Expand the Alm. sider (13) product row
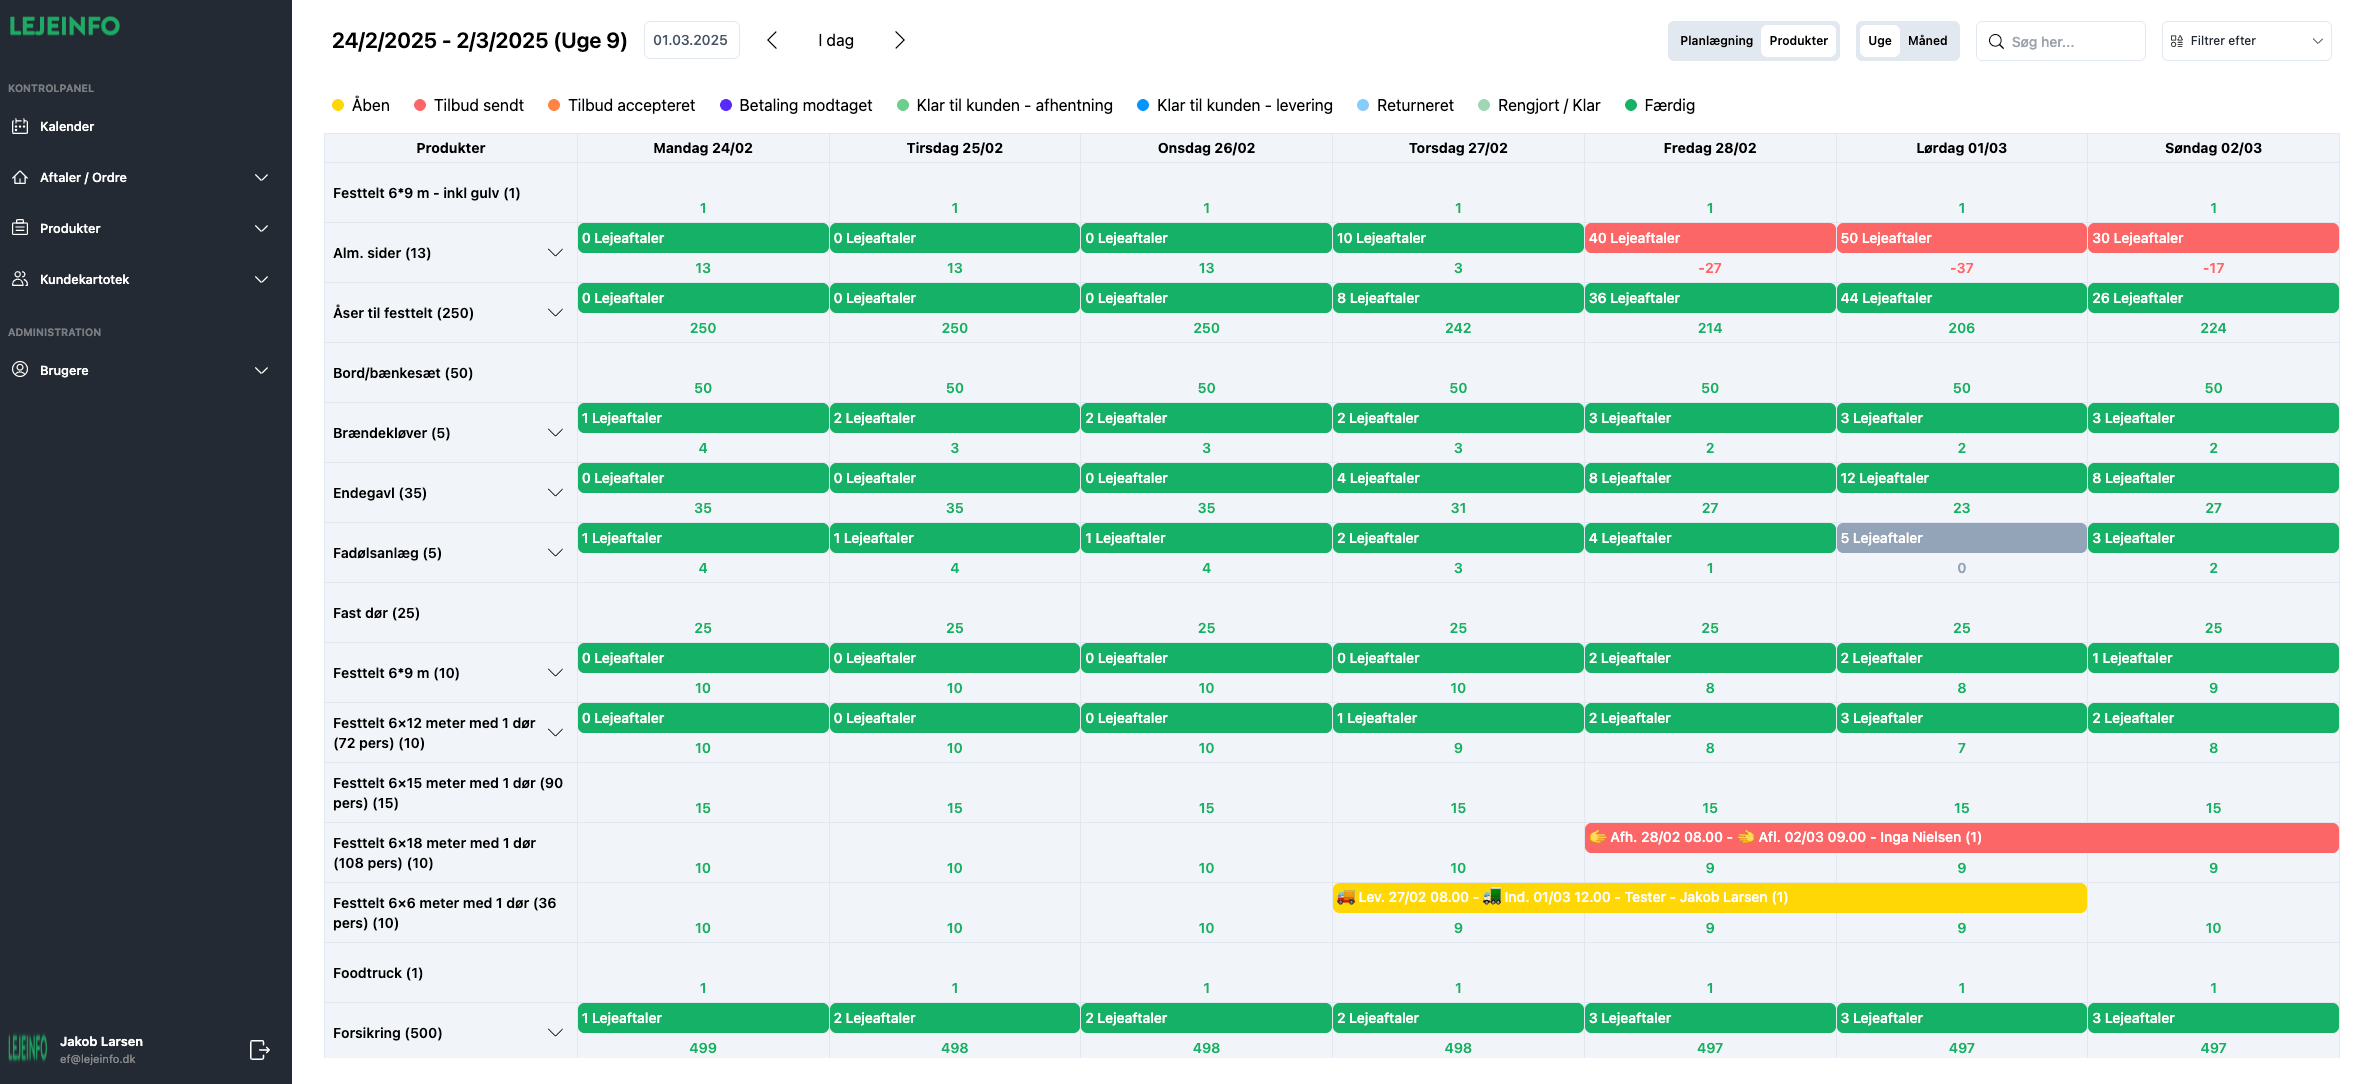 555,253
